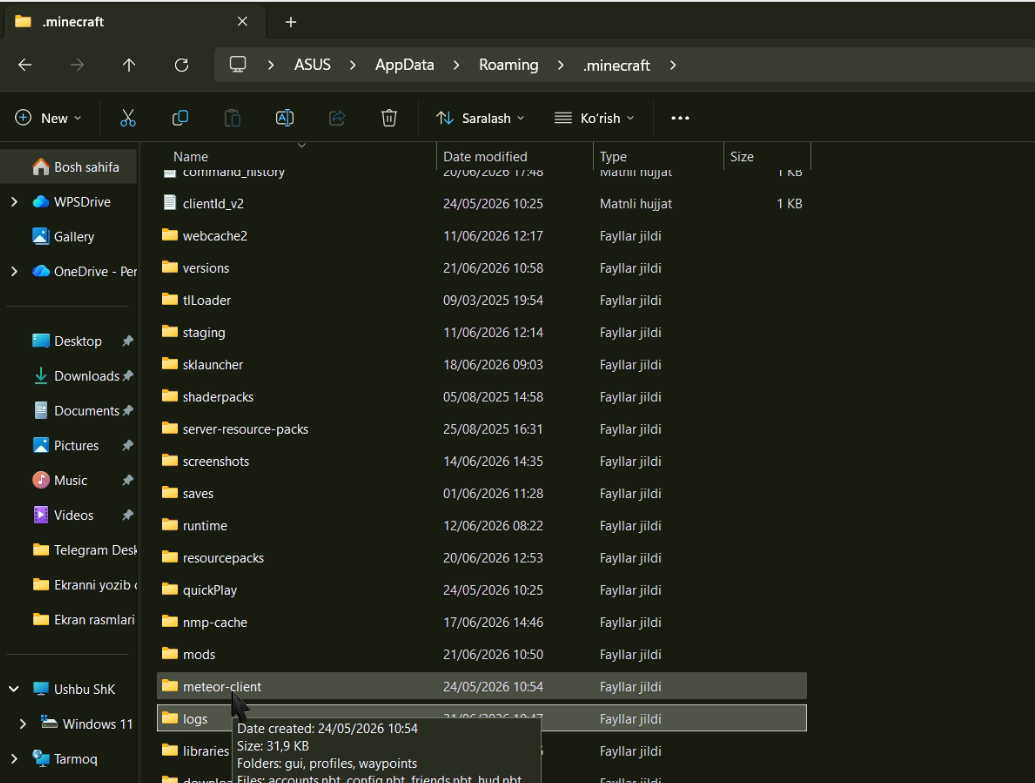Expand the Tarmoq network node
Image resolution: width=1035 pixels, height=783 pixels.
[14, 759]
